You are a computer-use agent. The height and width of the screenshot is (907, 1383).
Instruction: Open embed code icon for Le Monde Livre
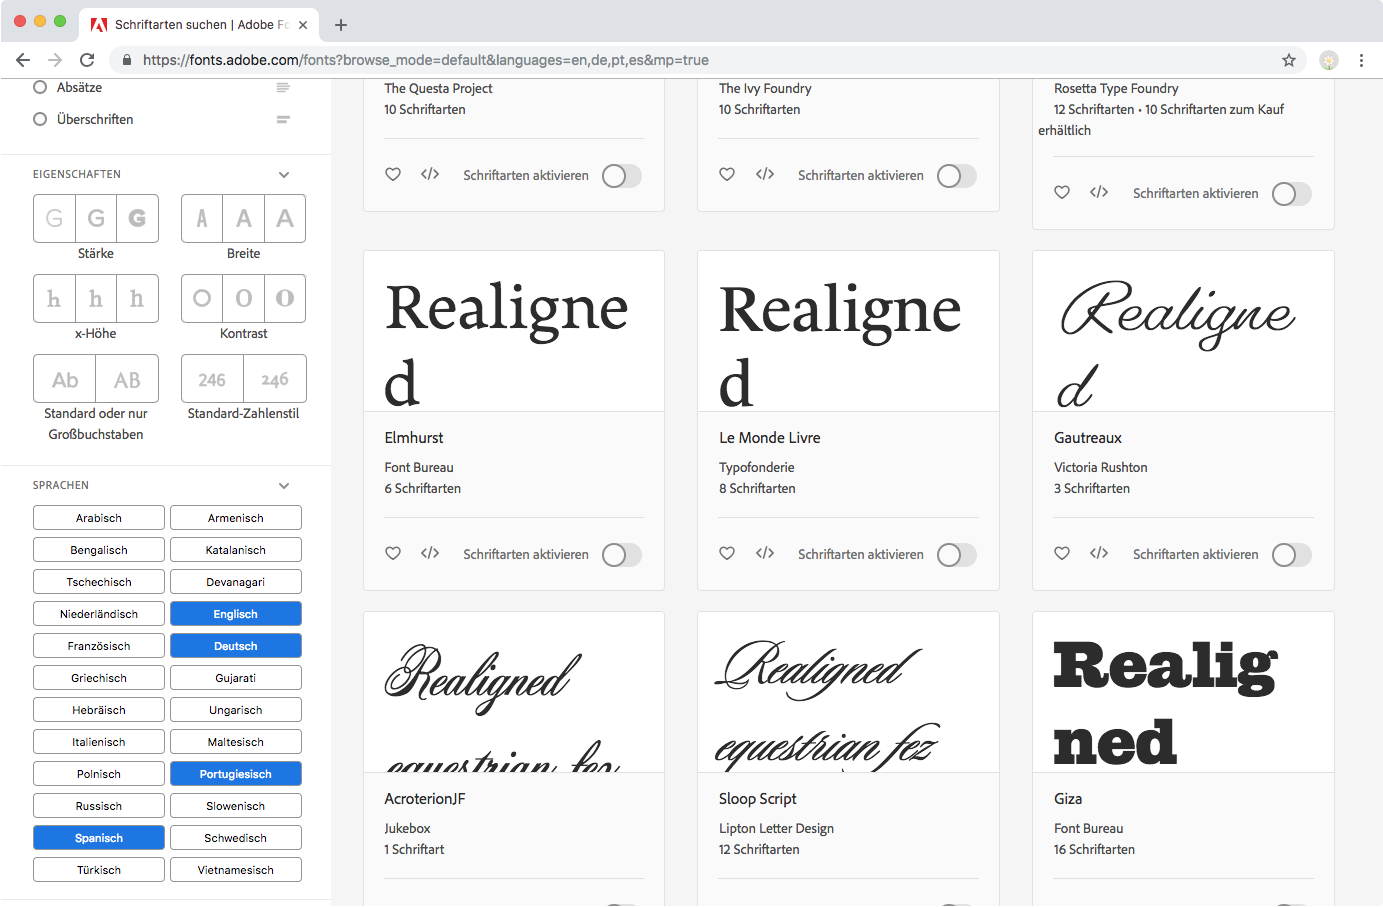(765, 553)
